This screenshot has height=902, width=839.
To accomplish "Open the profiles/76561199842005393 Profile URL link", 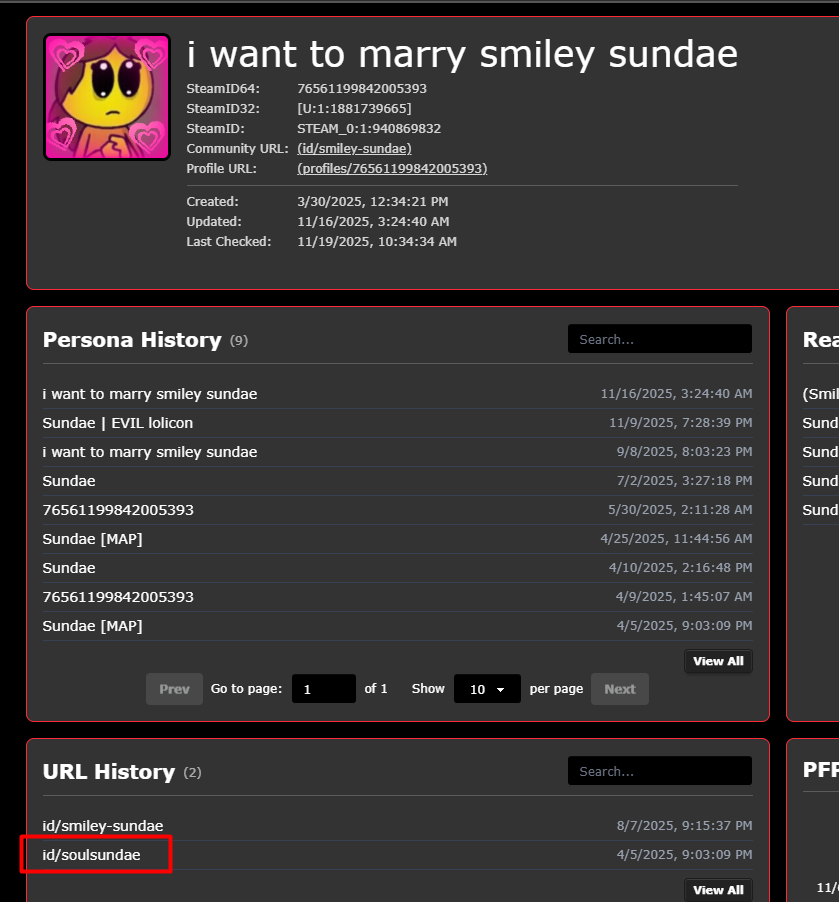I will [392, 169].
